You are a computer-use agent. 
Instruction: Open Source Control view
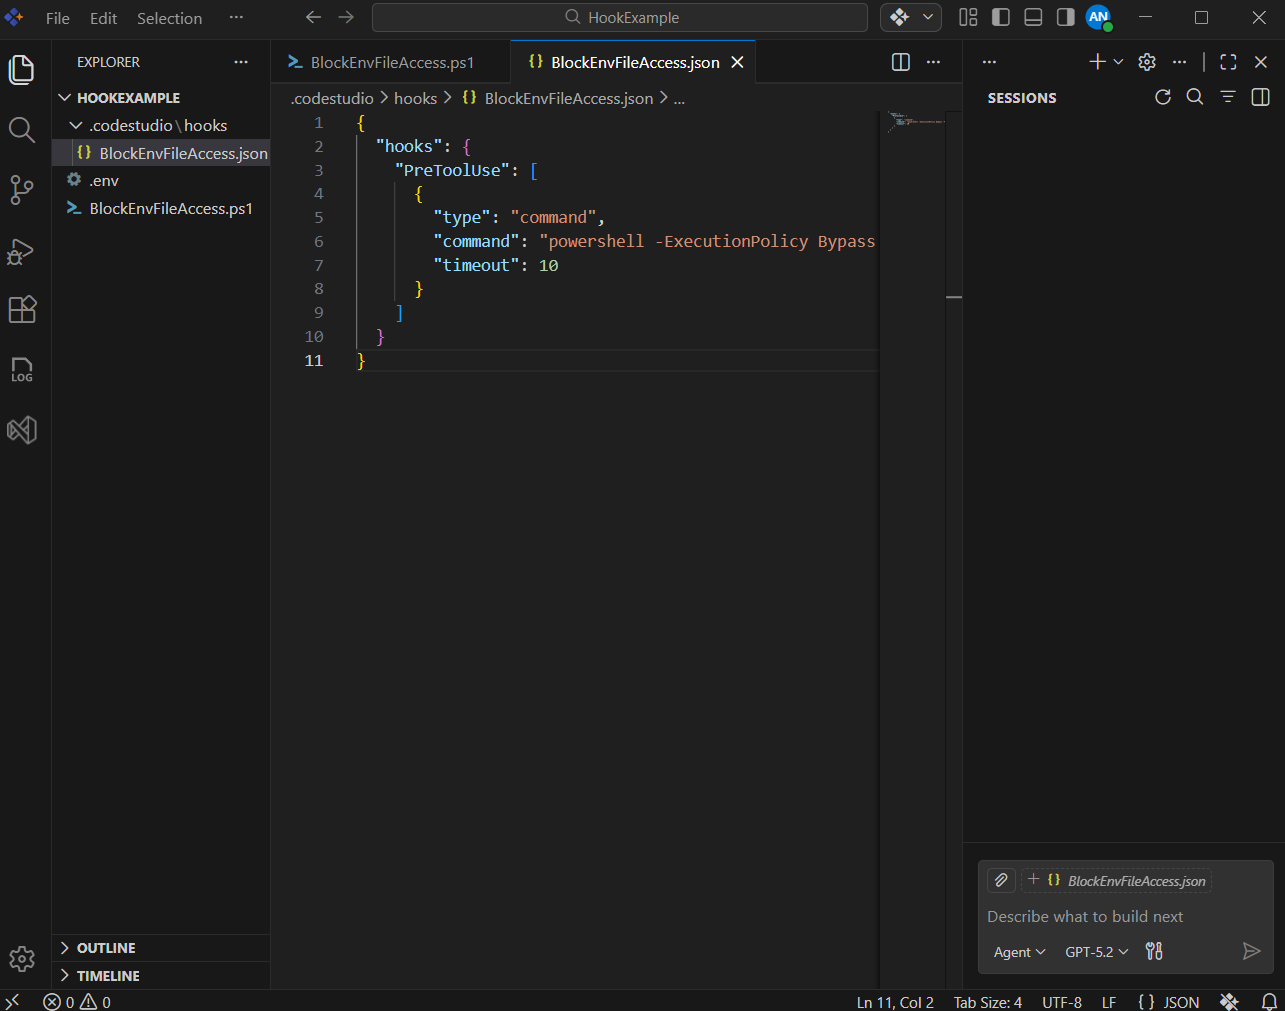[x=22, y=190]
